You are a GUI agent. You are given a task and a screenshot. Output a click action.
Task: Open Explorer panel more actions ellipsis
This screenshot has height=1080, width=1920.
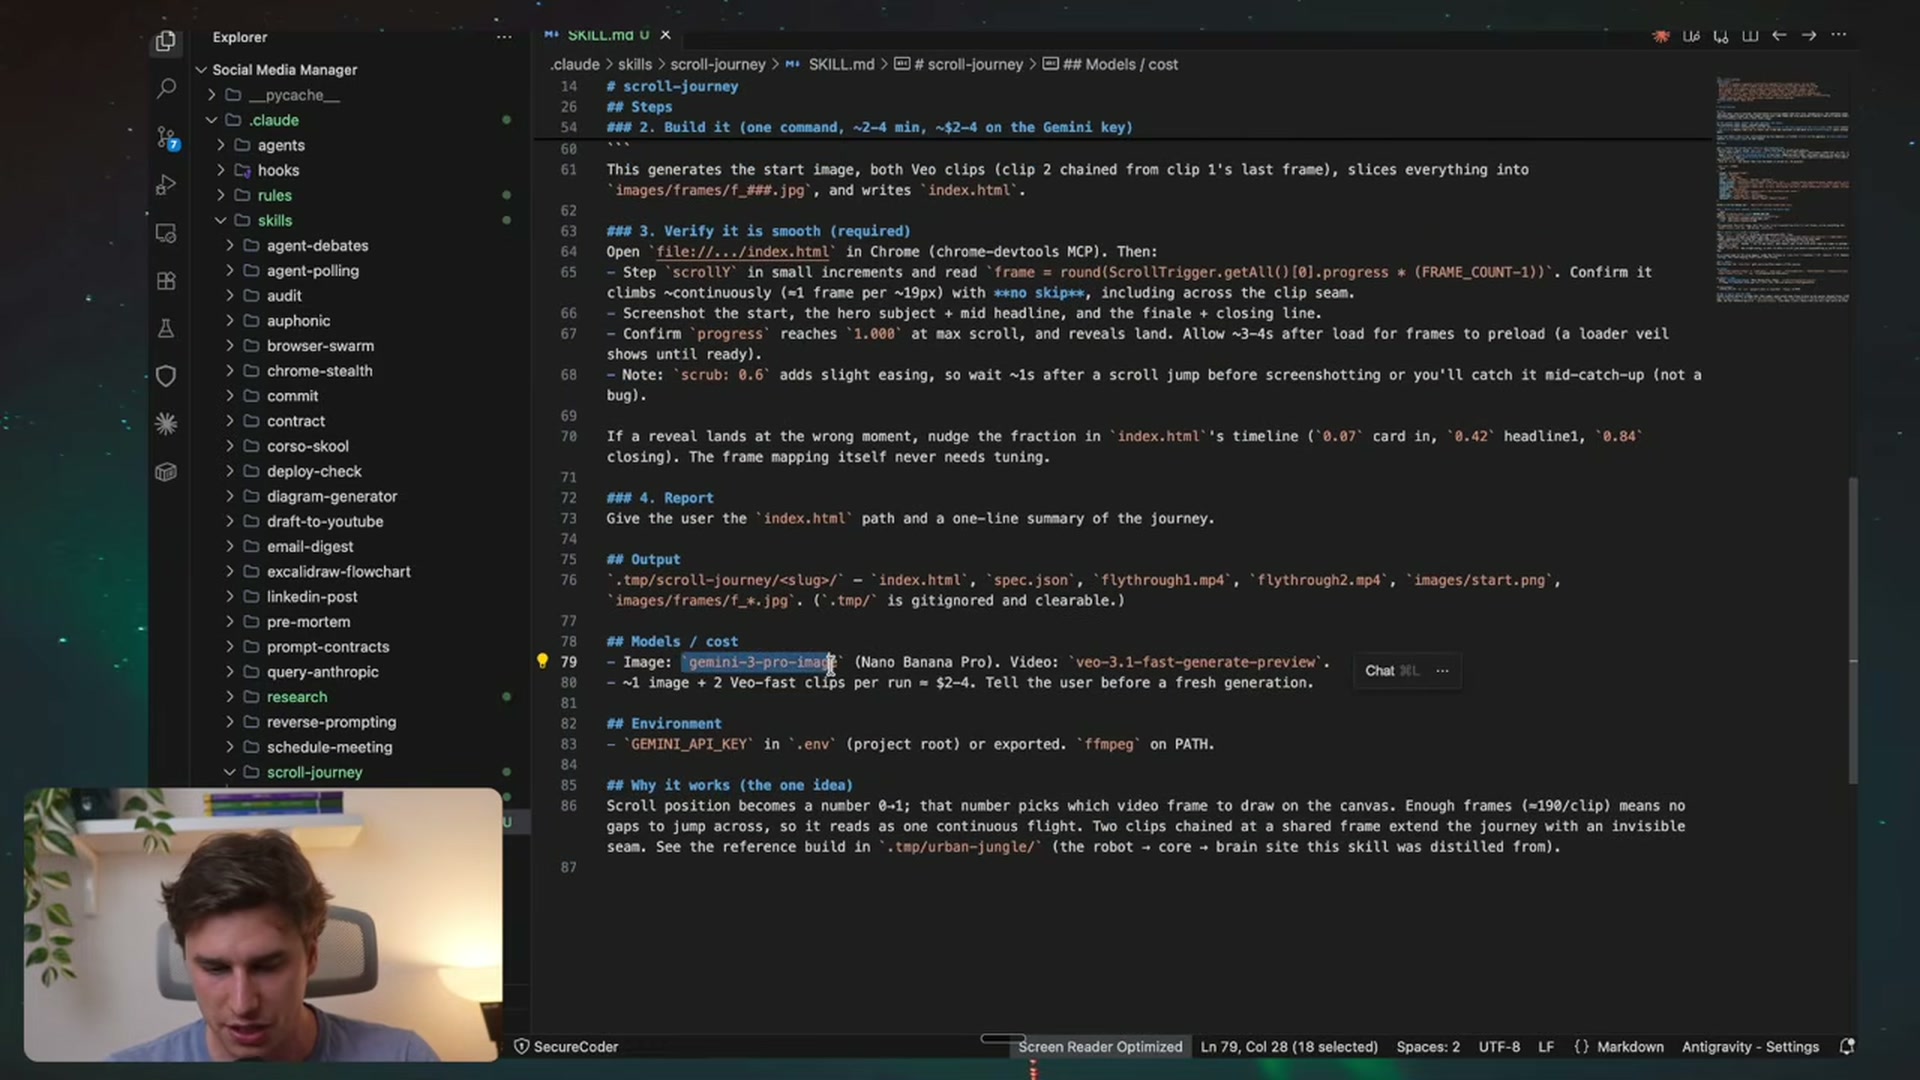click(504, 37)
